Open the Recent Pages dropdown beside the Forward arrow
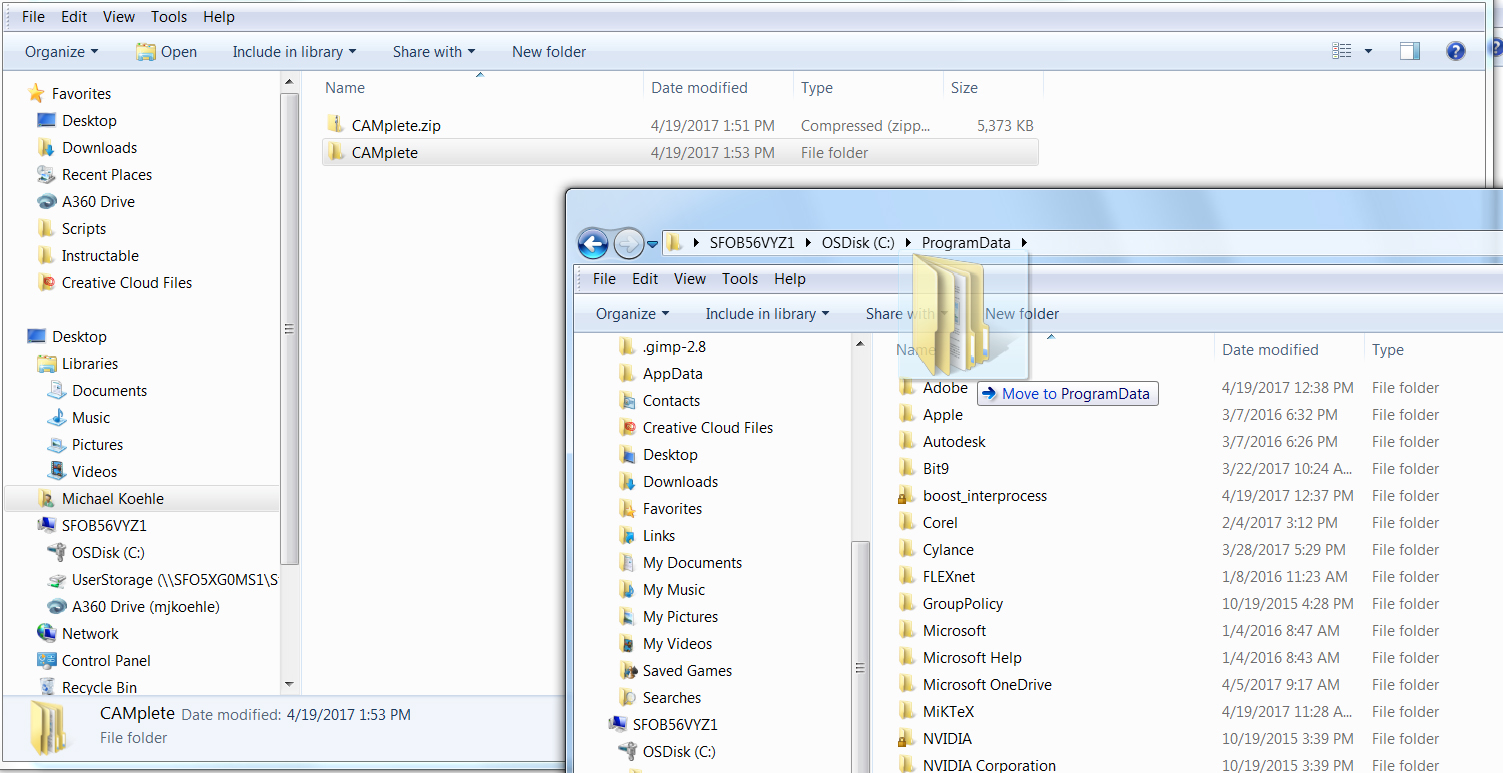Viewport: 1503px width, 773px height. (x=652, y=243)
